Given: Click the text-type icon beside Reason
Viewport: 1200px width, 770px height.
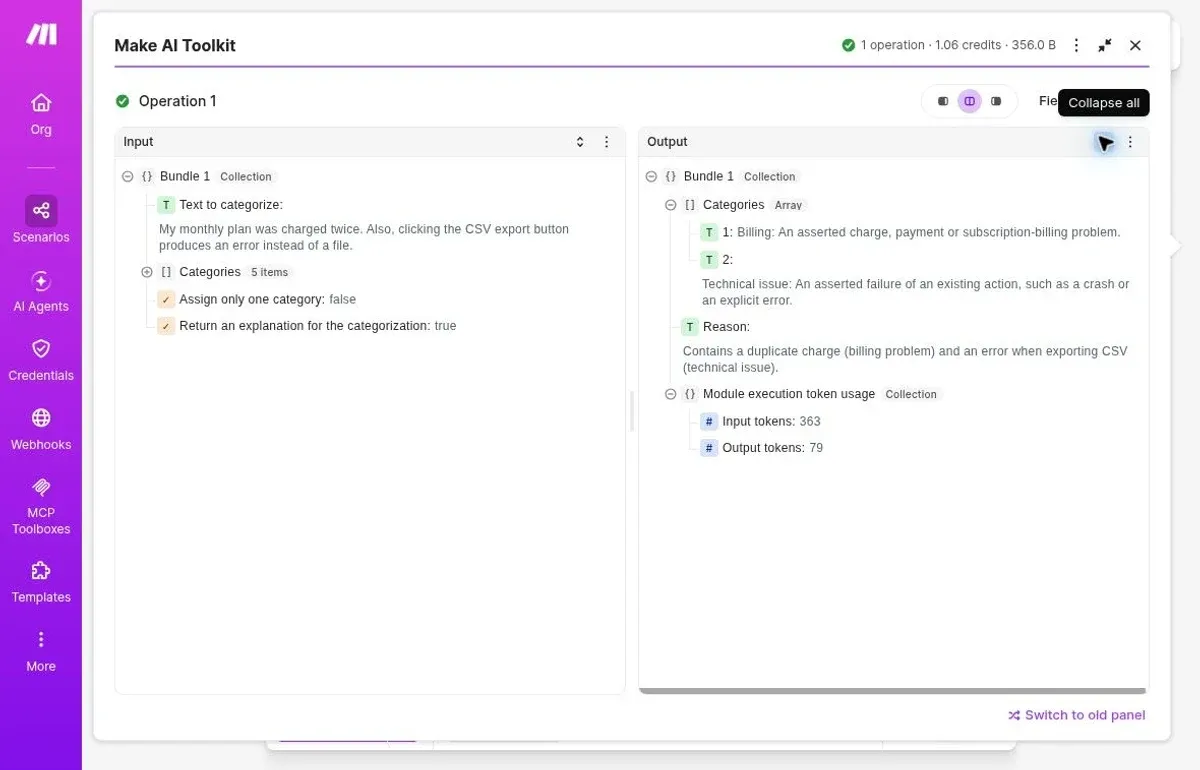Looking at the screenshot, I should (690, 327).
